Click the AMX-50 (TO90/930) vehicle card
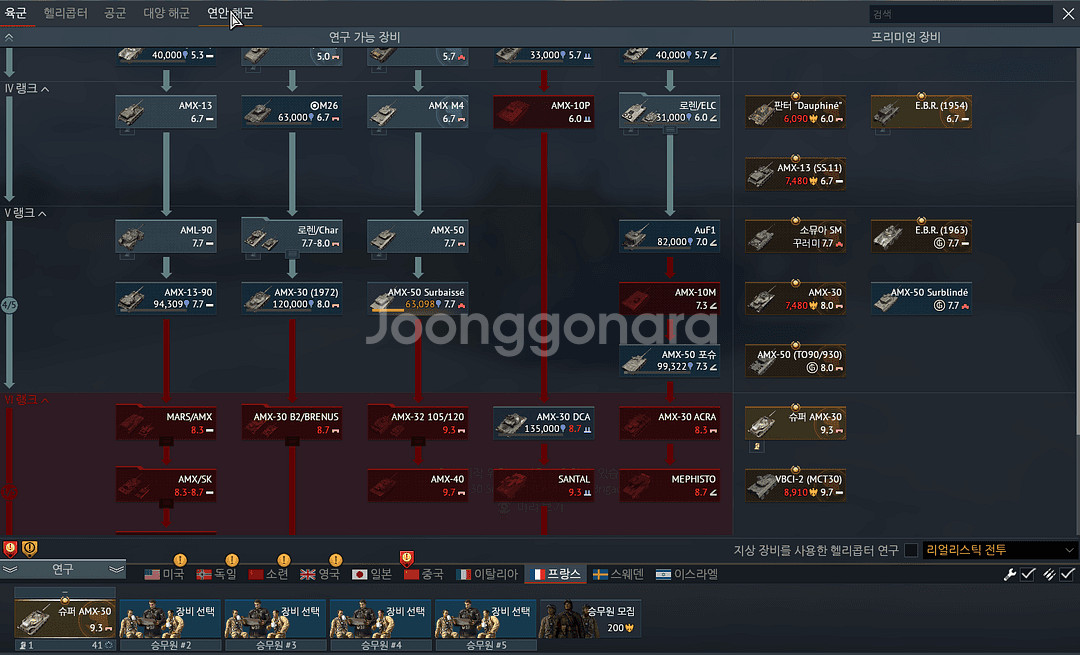1080x655 pixels. [x=796, y=362]
